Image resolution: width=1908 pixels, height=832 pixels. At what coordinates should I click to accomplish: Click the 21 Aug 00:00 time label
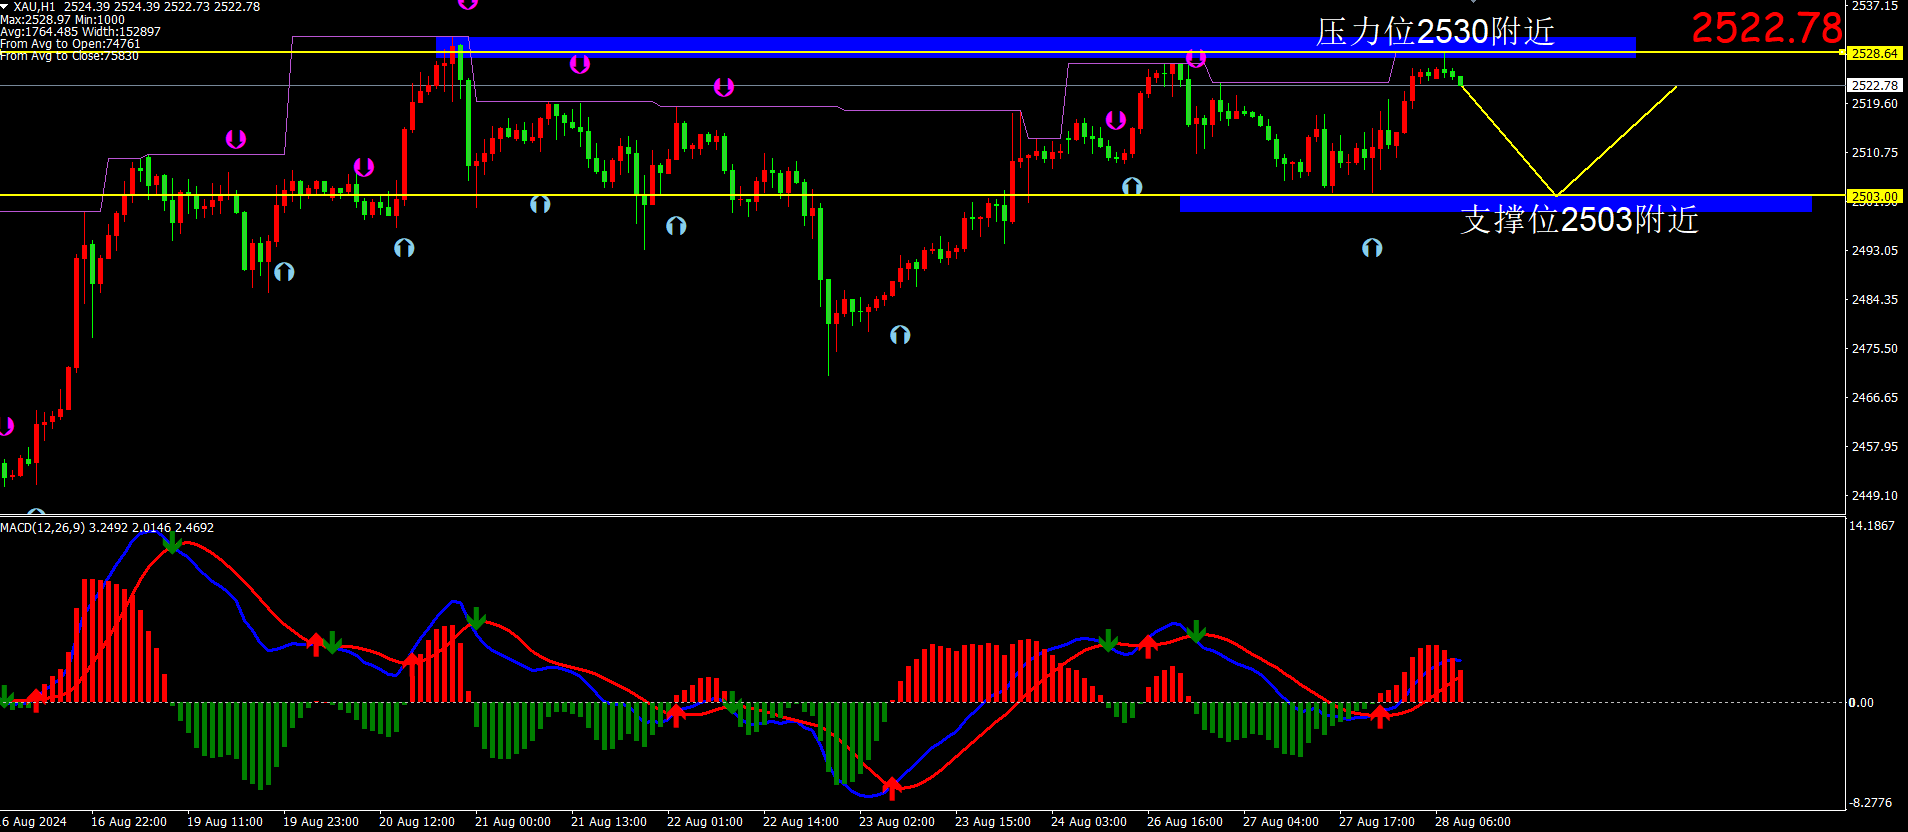513,821
